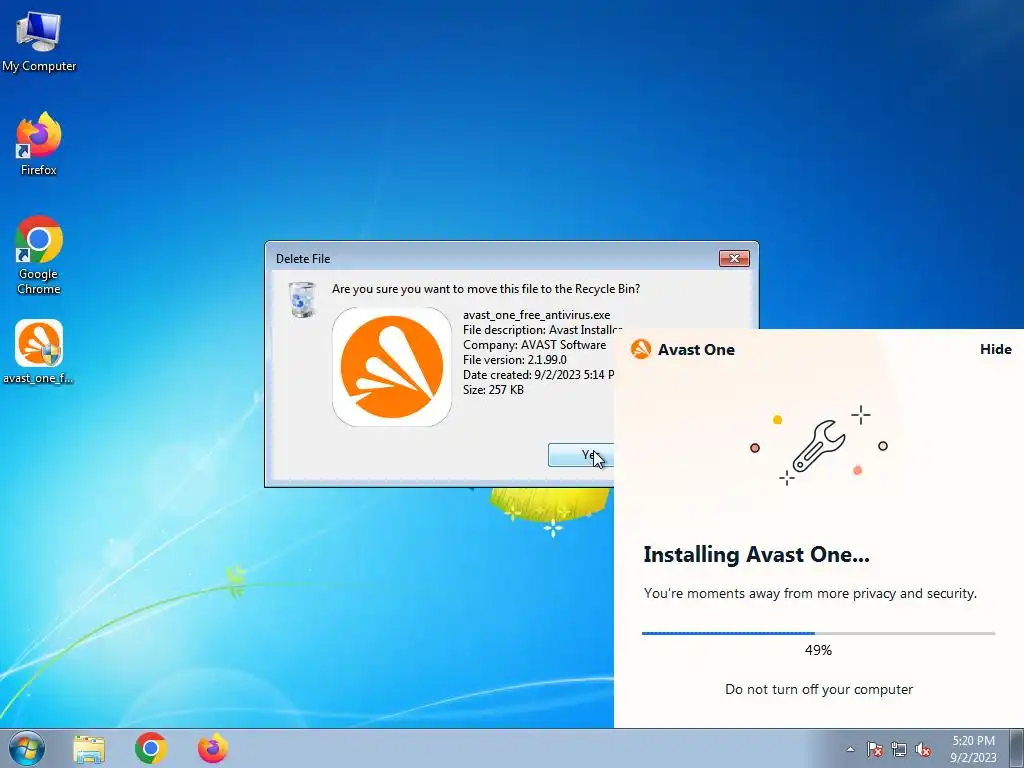Click the Avast One logo in the installer header
This screenshot has height=768, width=1024.
(641, 349)
